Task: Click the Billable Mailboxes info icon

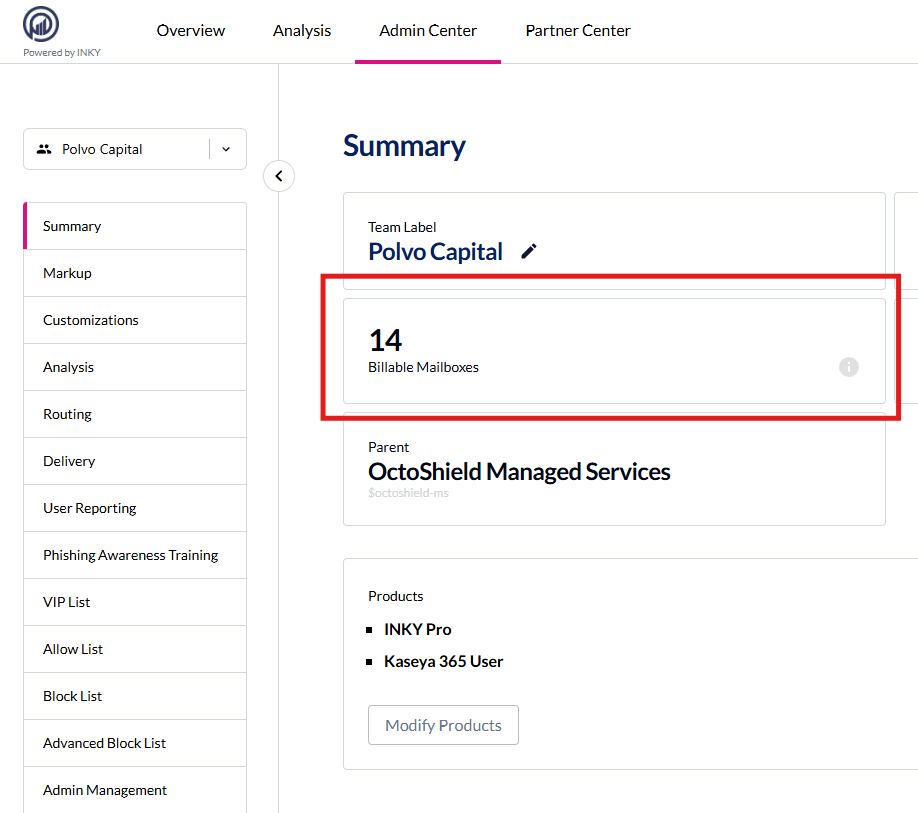Action: point(849,367)
